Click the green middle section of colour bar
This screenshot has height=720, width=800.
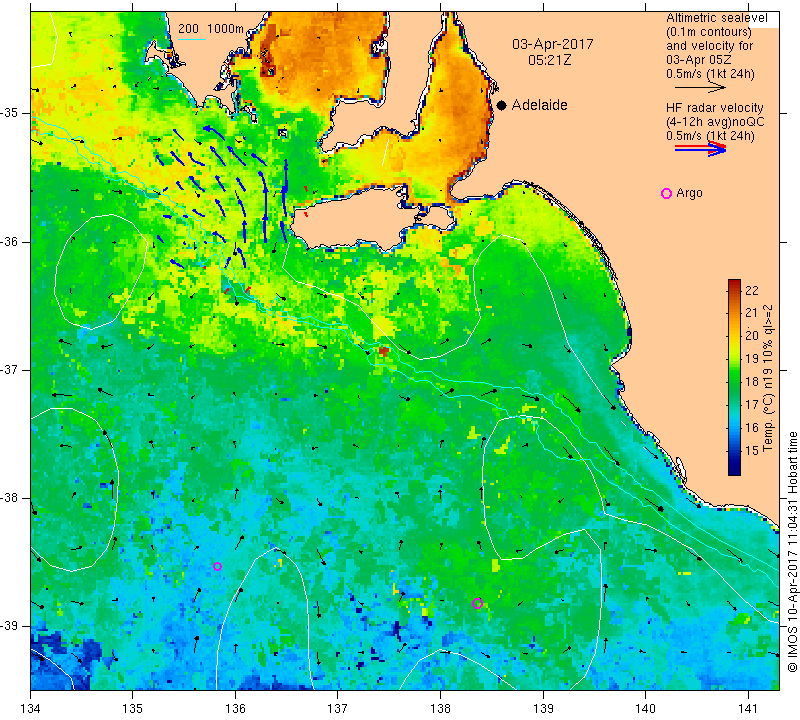pyautogui.click(x=734, y=378)
